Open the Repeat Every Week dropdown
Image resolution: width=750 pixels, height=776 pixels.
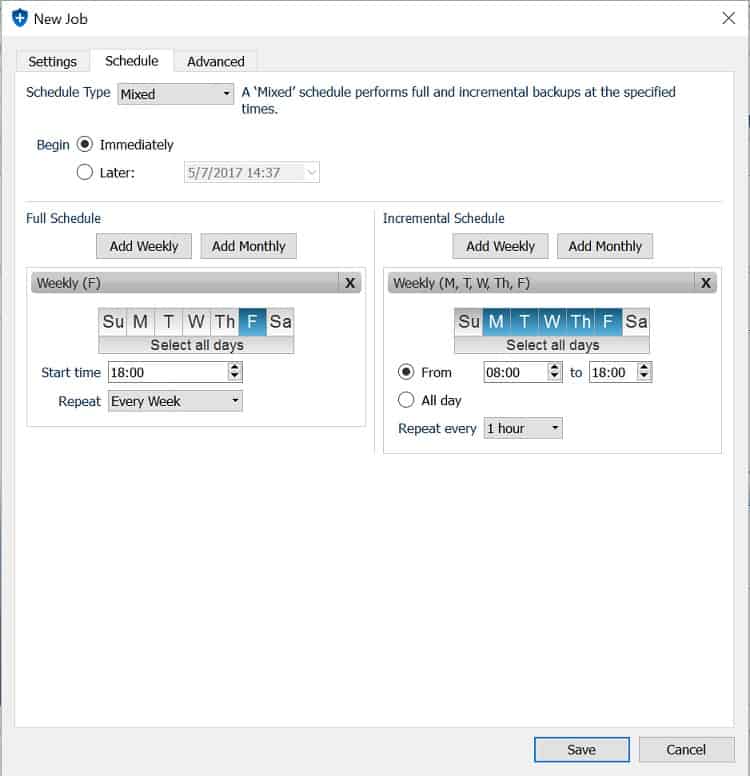point(176,401)
